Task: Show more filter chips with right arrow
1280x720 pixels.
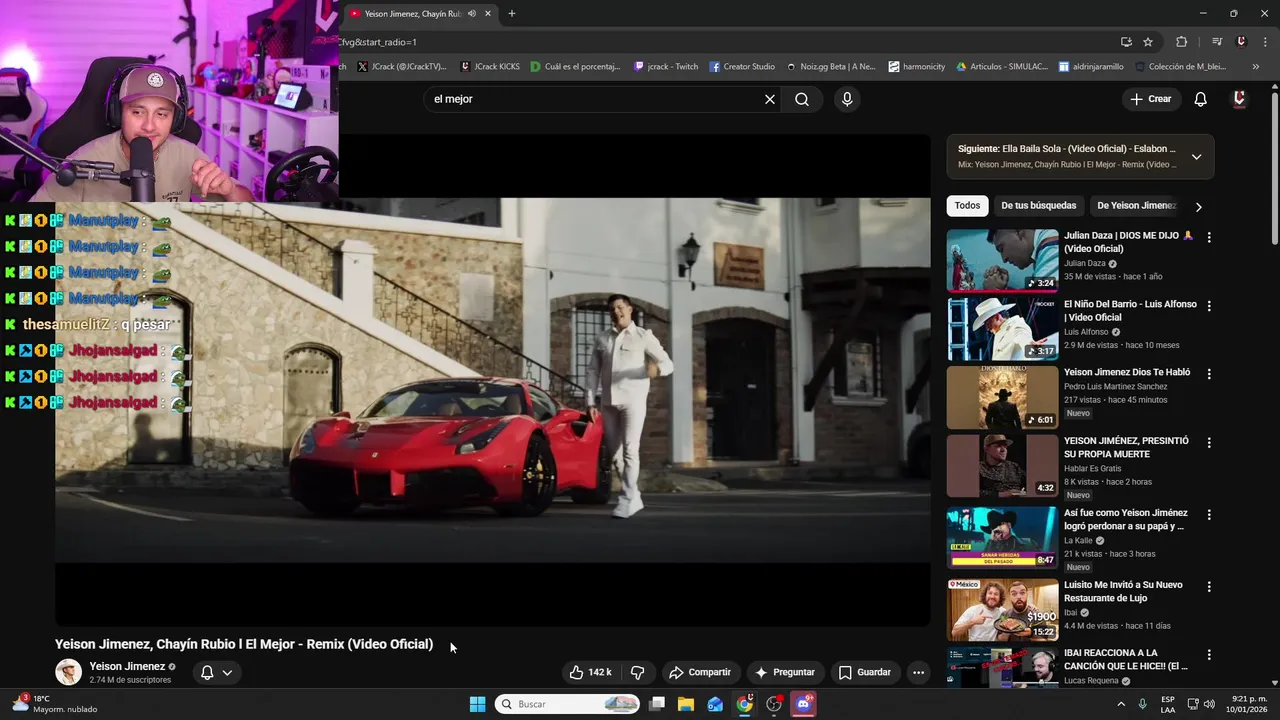Action: (1198, 206)
